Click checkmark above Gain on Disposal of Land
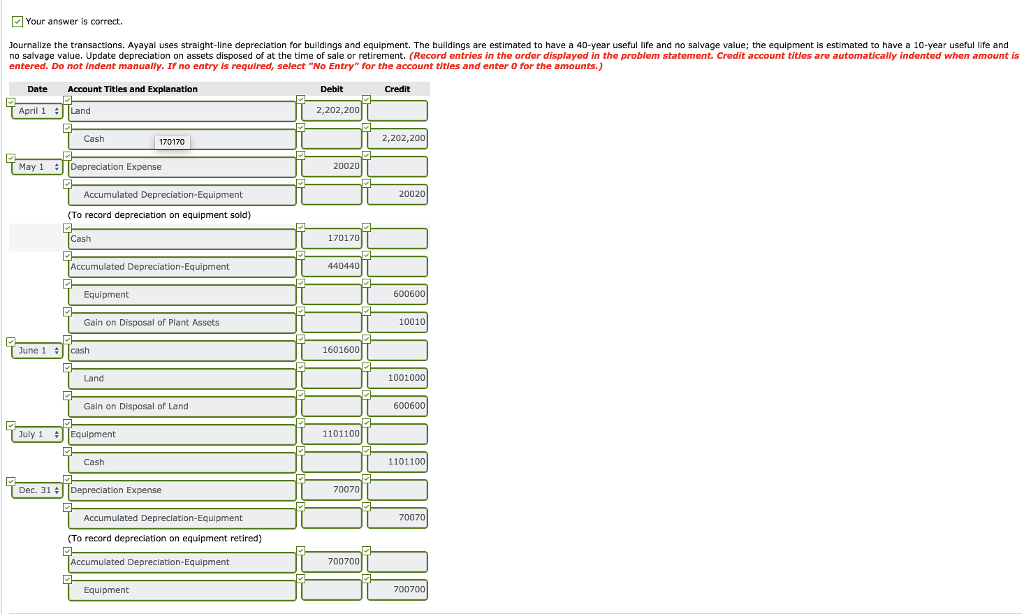Viewport: 1024px width, 614px height. coord(68,395)
